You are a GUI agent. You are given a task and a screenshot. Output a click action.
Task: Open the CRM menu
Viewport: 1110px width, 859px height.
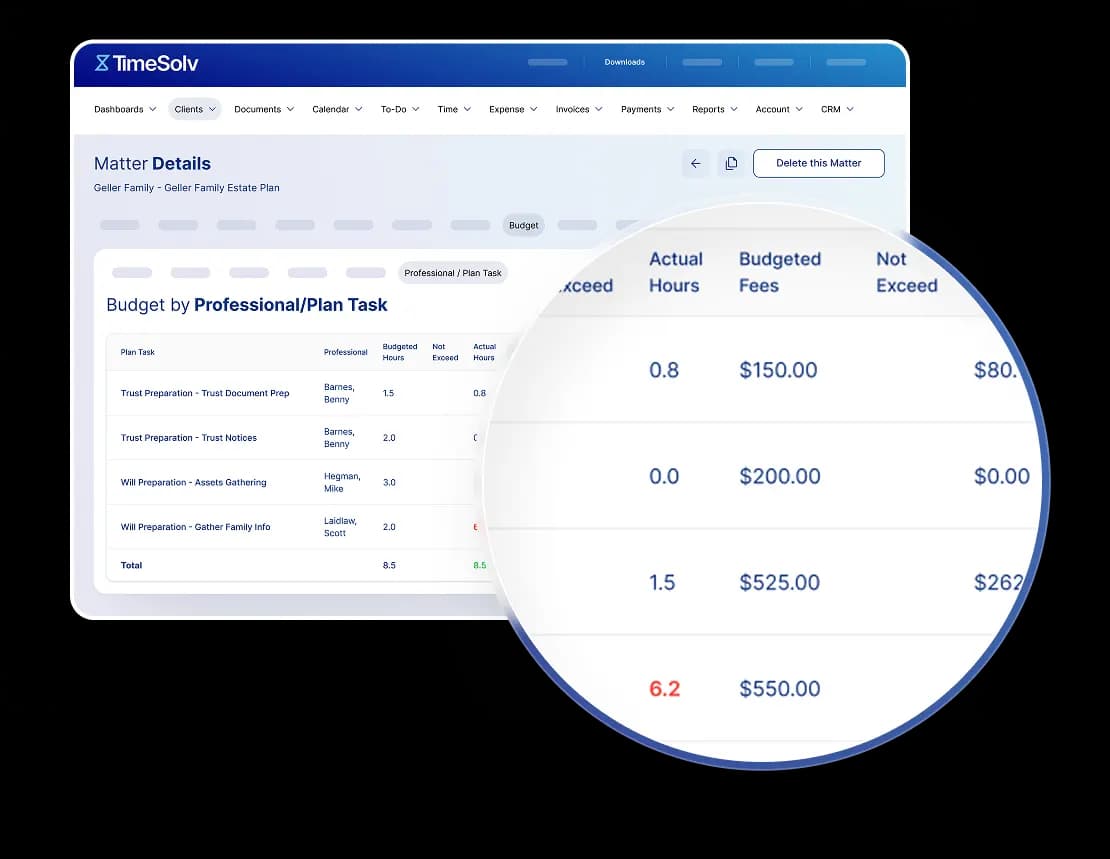(x=837, y=109)
